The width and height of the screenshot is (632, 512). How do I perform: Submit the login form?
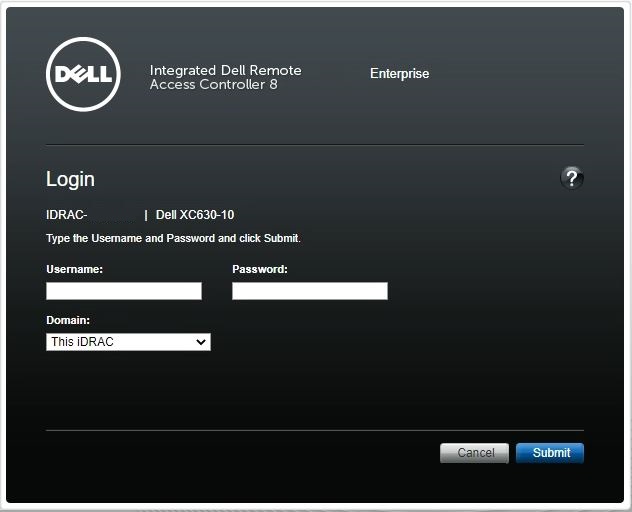550,453
